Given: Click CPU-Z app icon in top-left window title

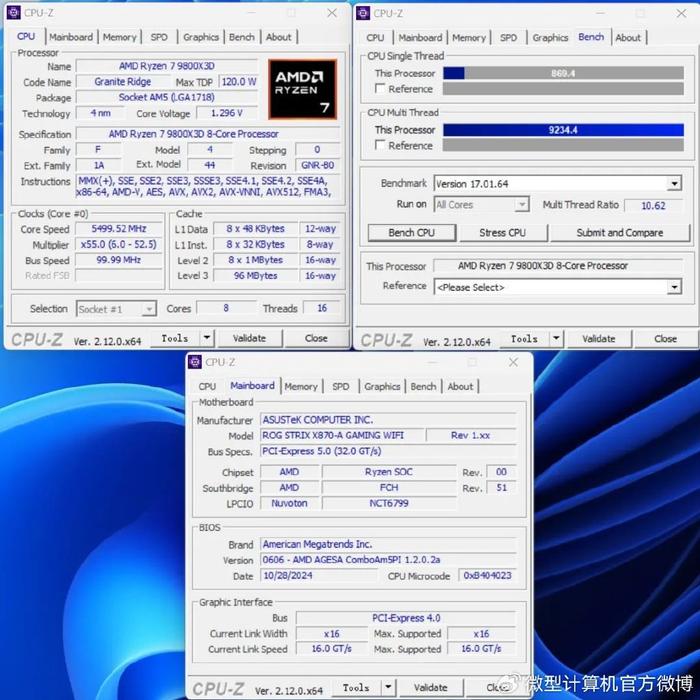Looking at the screenshot, I should (x=14, y=12).
